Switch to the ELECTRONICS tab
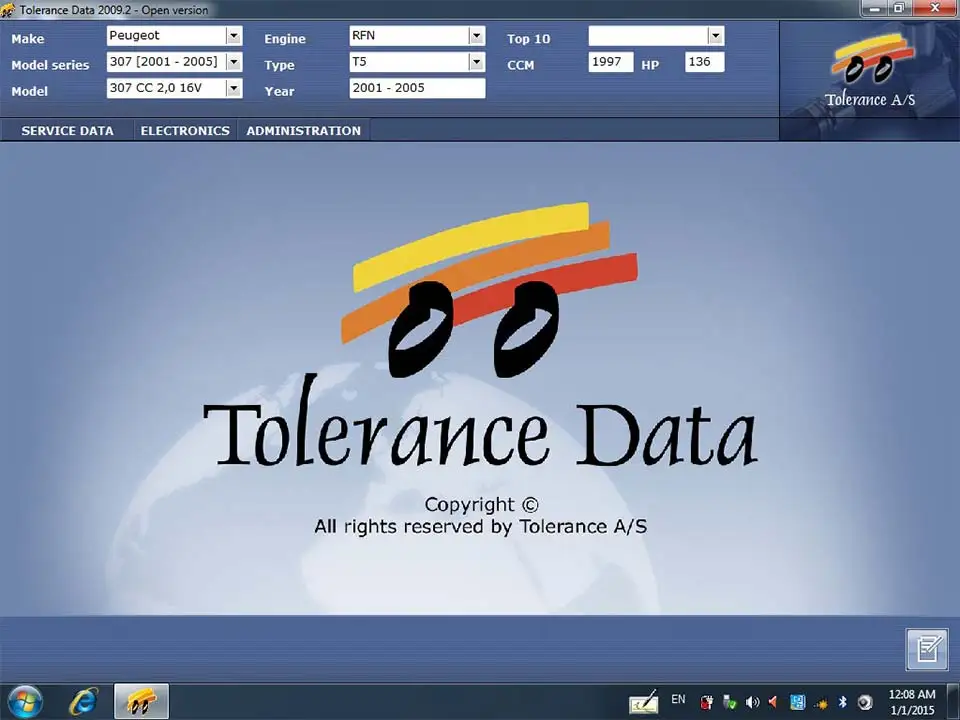This screenshot has height=720, width=960. [x=184, y=130]
